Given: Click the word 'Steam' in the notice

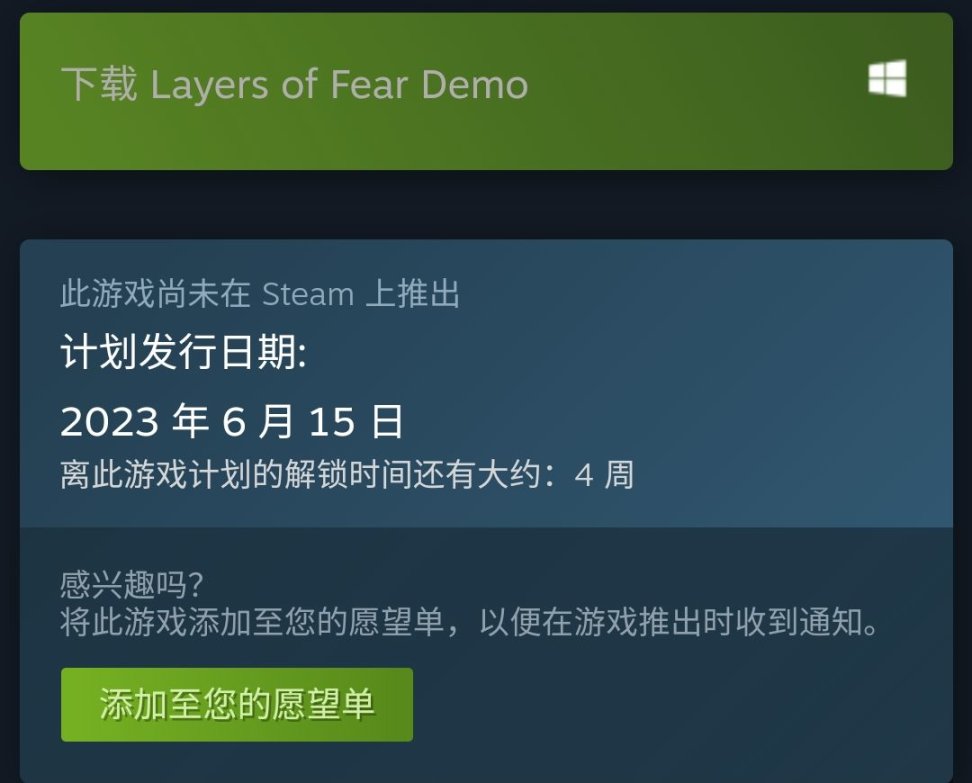Looking at the screenshot, I should 307,294.
